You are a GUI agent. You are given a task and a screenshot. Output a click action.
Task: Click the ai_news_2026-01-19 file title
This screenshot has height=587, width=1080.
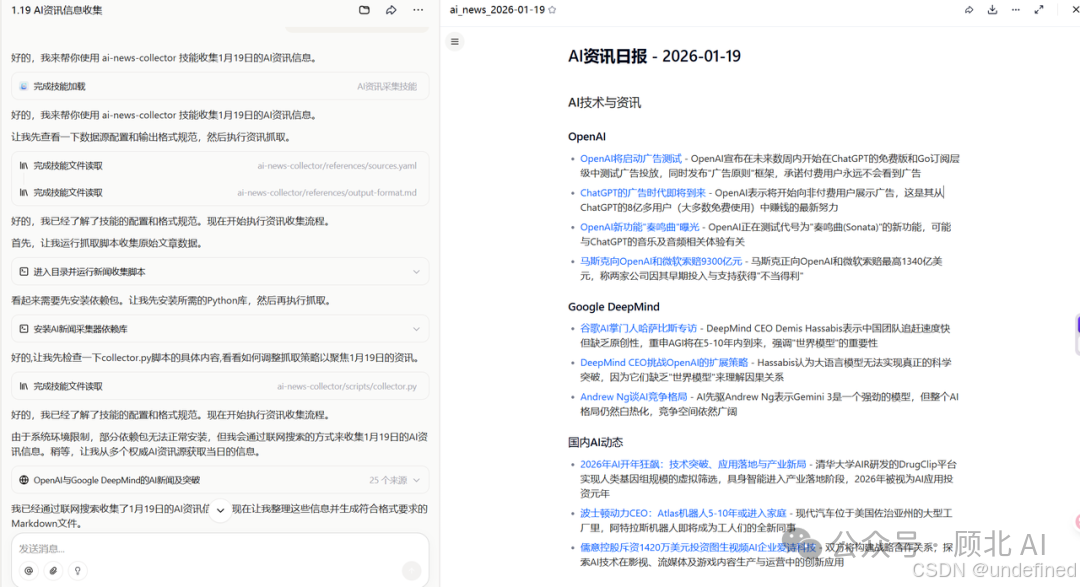pos(497,10)
